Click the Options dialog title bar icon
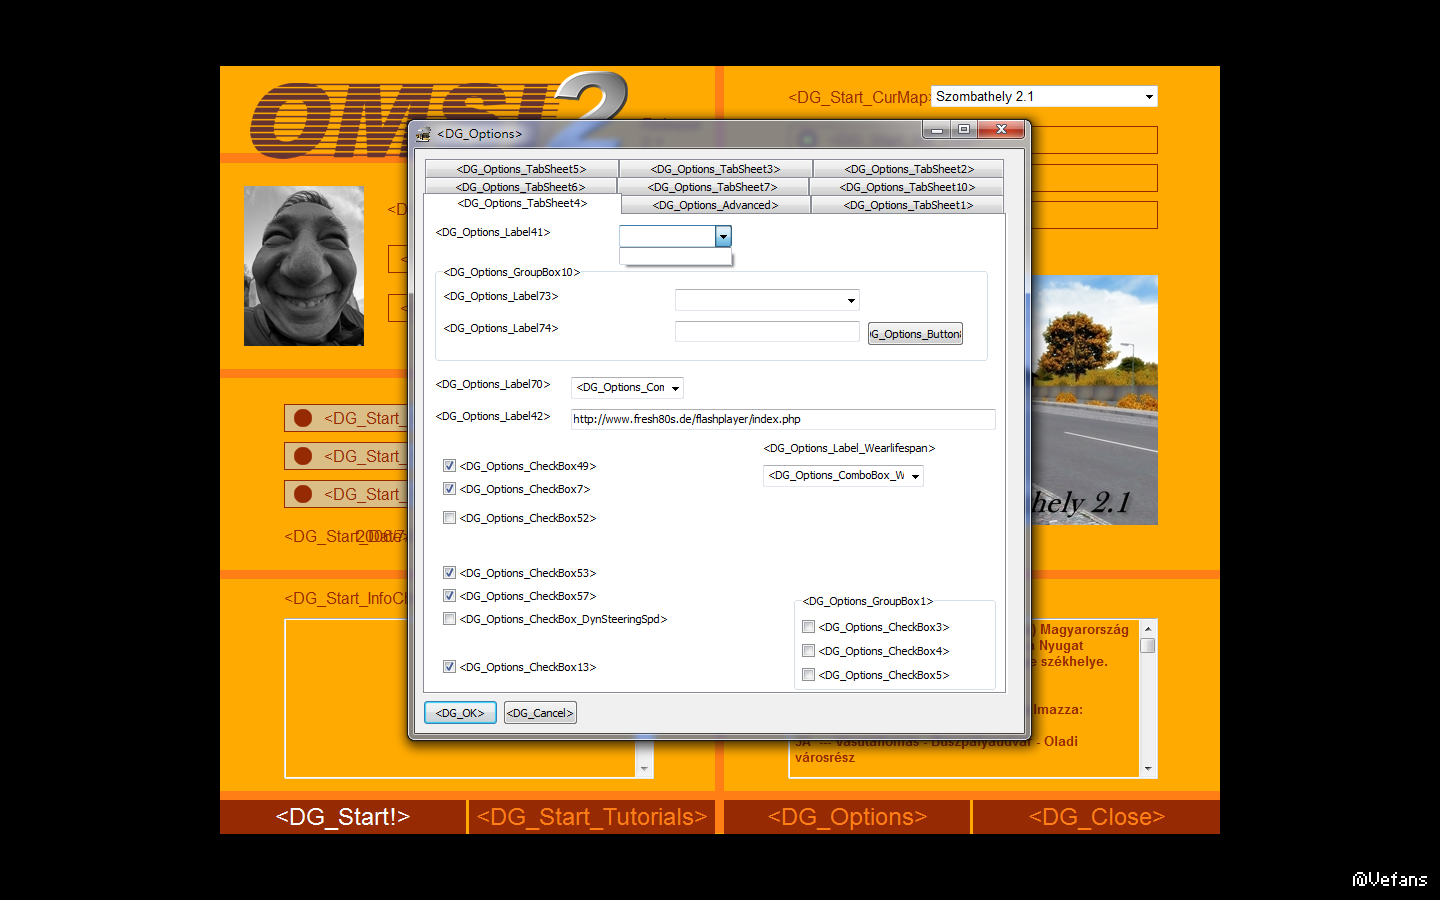This screenshot has height=900, width=1440. (x=423, y=133)
